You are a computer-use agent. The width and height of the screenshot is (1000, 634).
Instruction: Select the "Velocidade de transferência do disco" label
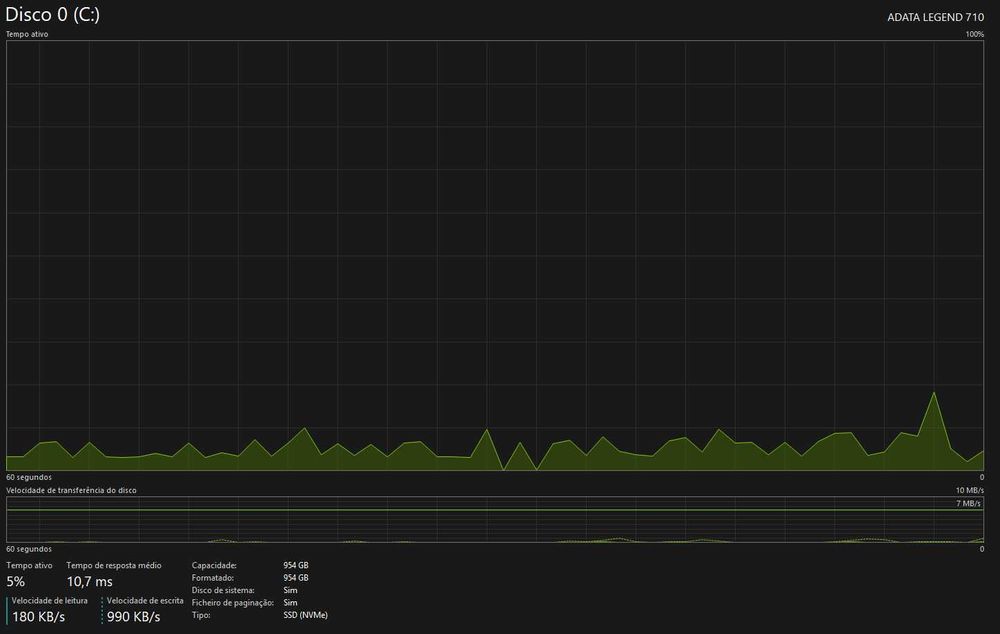(71, 490)
